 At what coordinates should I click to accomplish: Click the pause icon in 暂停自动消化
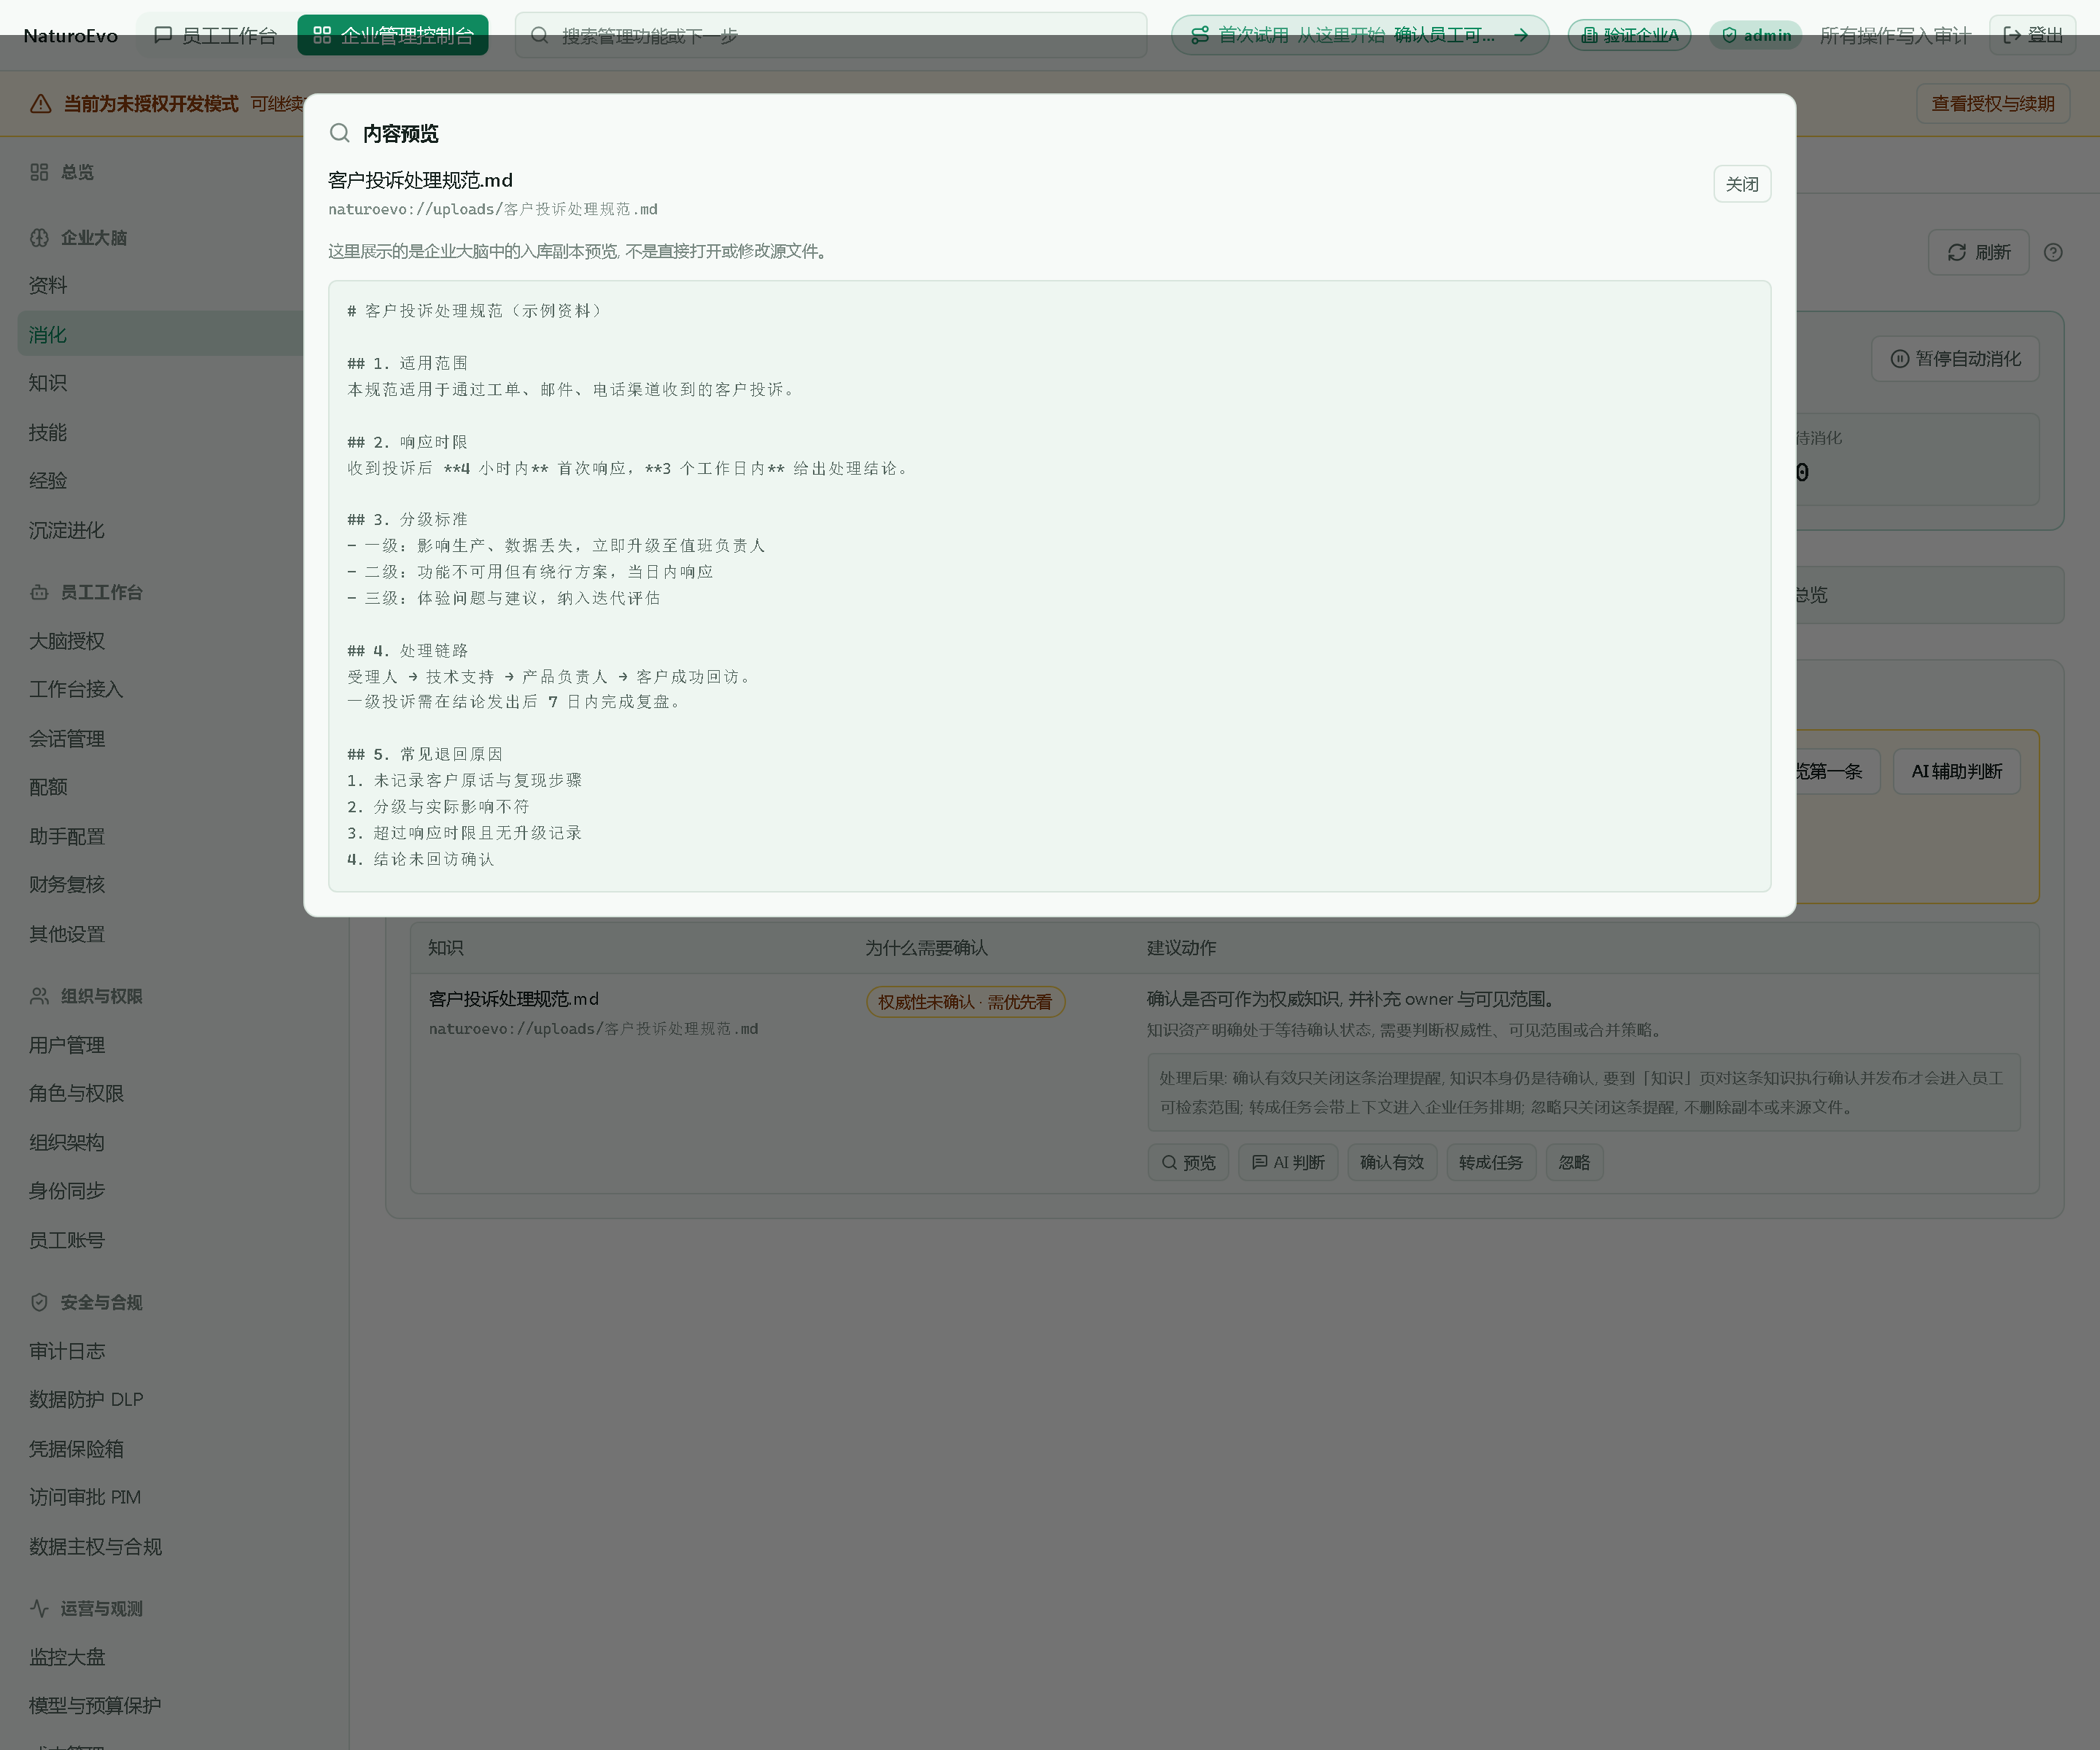click(1900, 359)
